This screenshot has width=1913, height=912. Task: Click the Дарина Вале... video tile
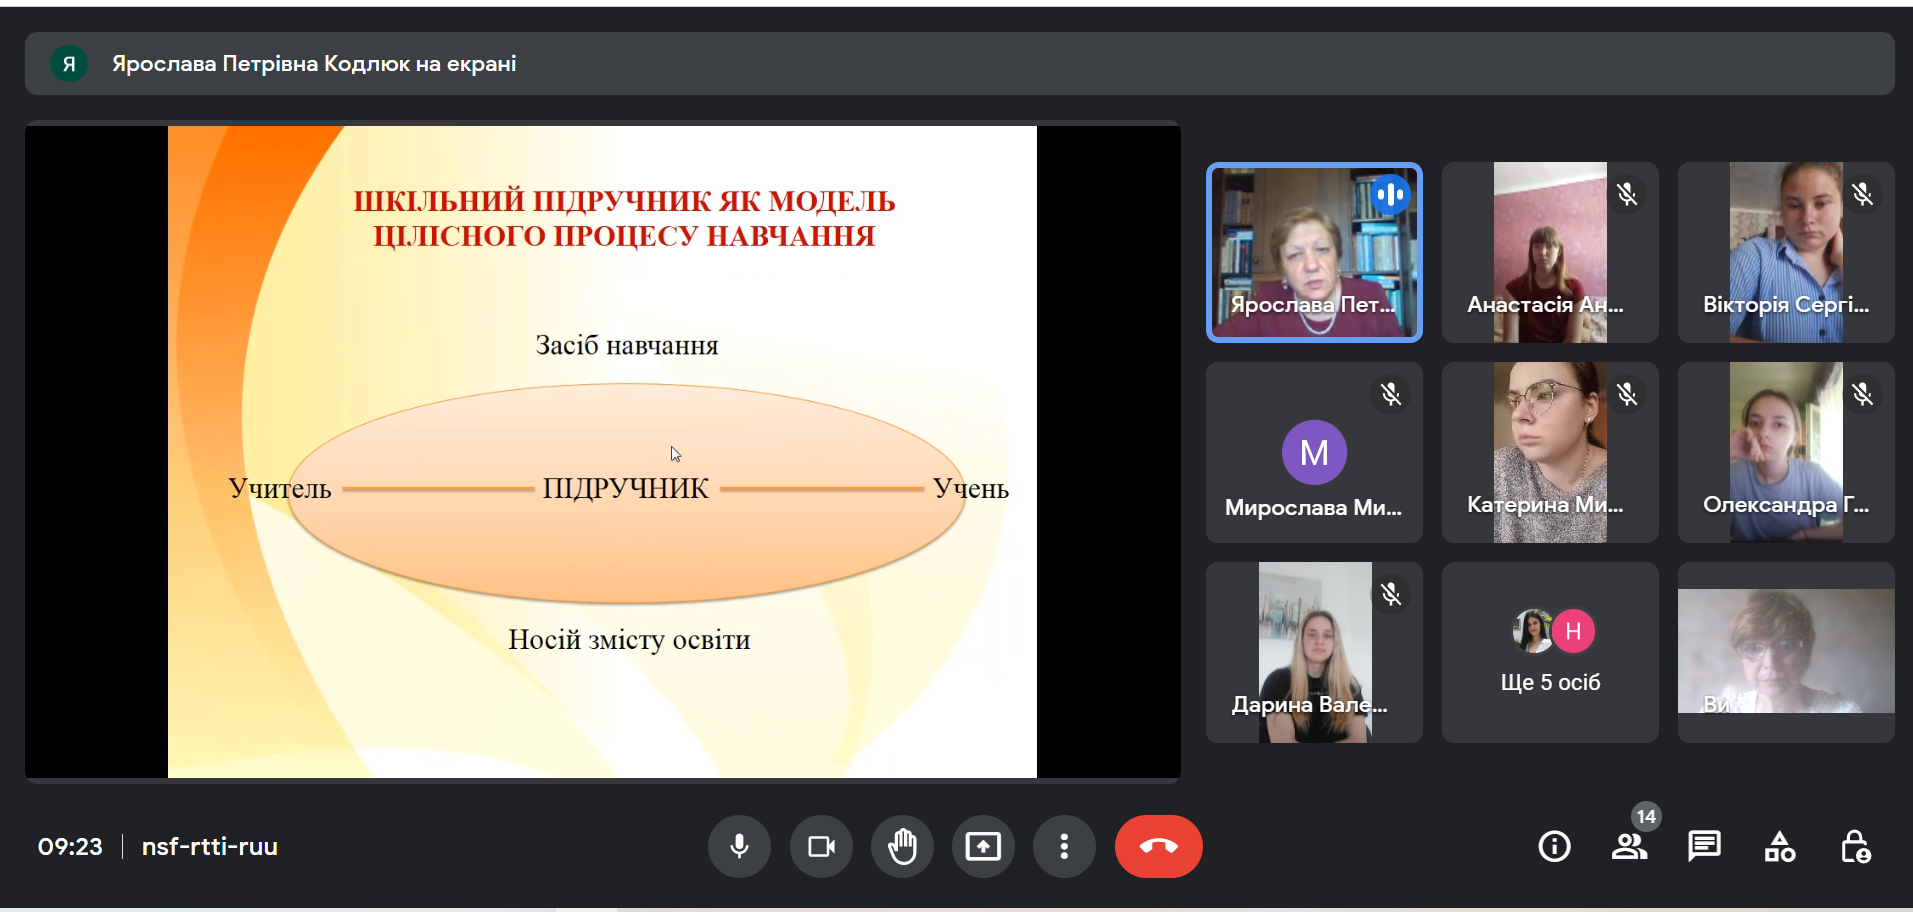1313,652
